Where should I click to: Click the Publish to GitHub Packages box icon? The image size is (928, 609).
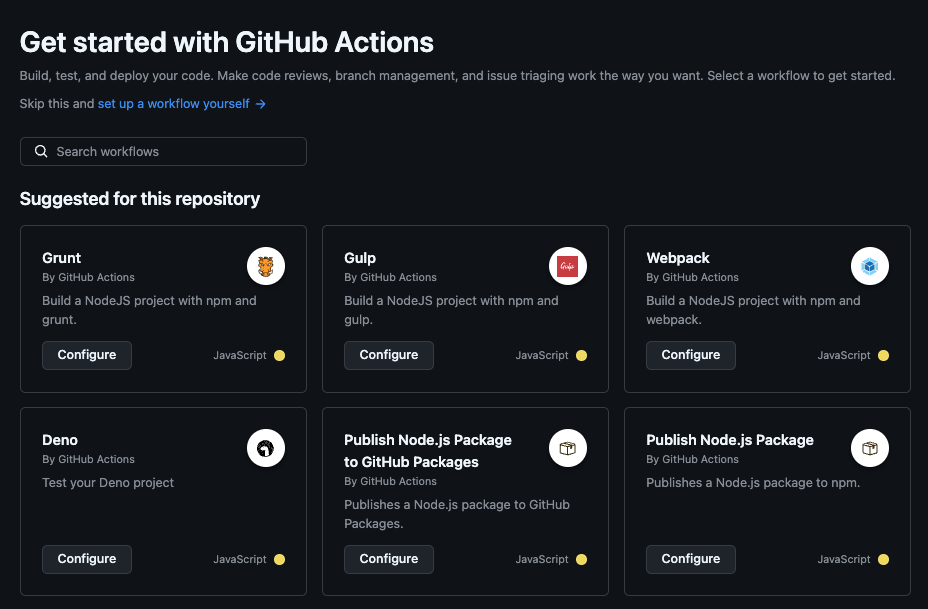568,448
